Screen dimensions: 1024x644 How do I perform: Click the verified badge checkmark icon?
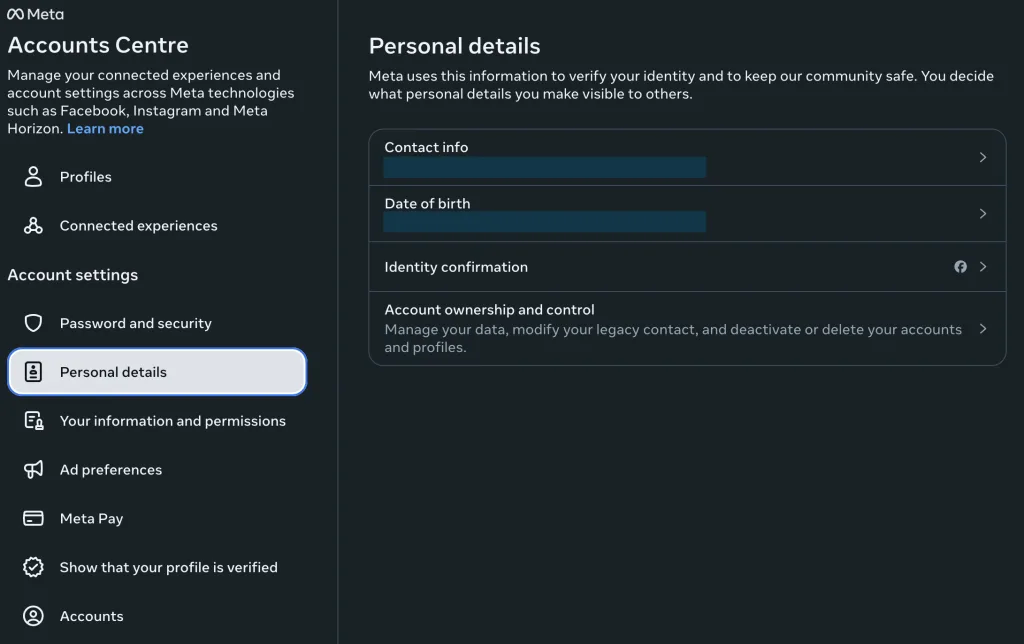[34, 567]
